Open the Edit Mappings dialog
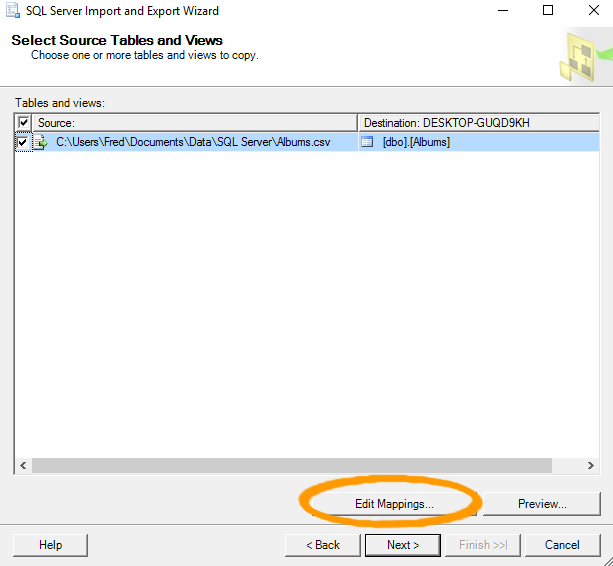613x566 pixels. point(394,504)
